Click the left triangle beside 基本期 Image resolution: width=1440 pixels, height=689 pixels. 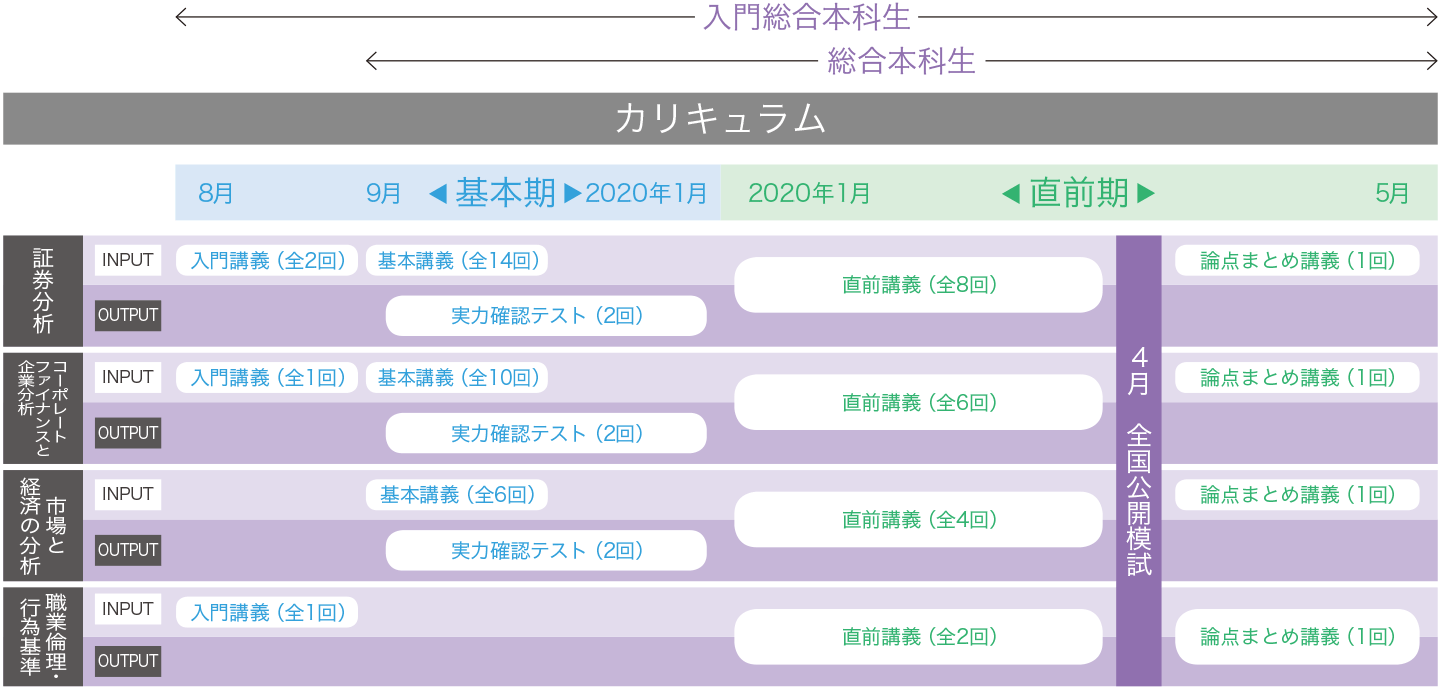click(x=437, y=193)
